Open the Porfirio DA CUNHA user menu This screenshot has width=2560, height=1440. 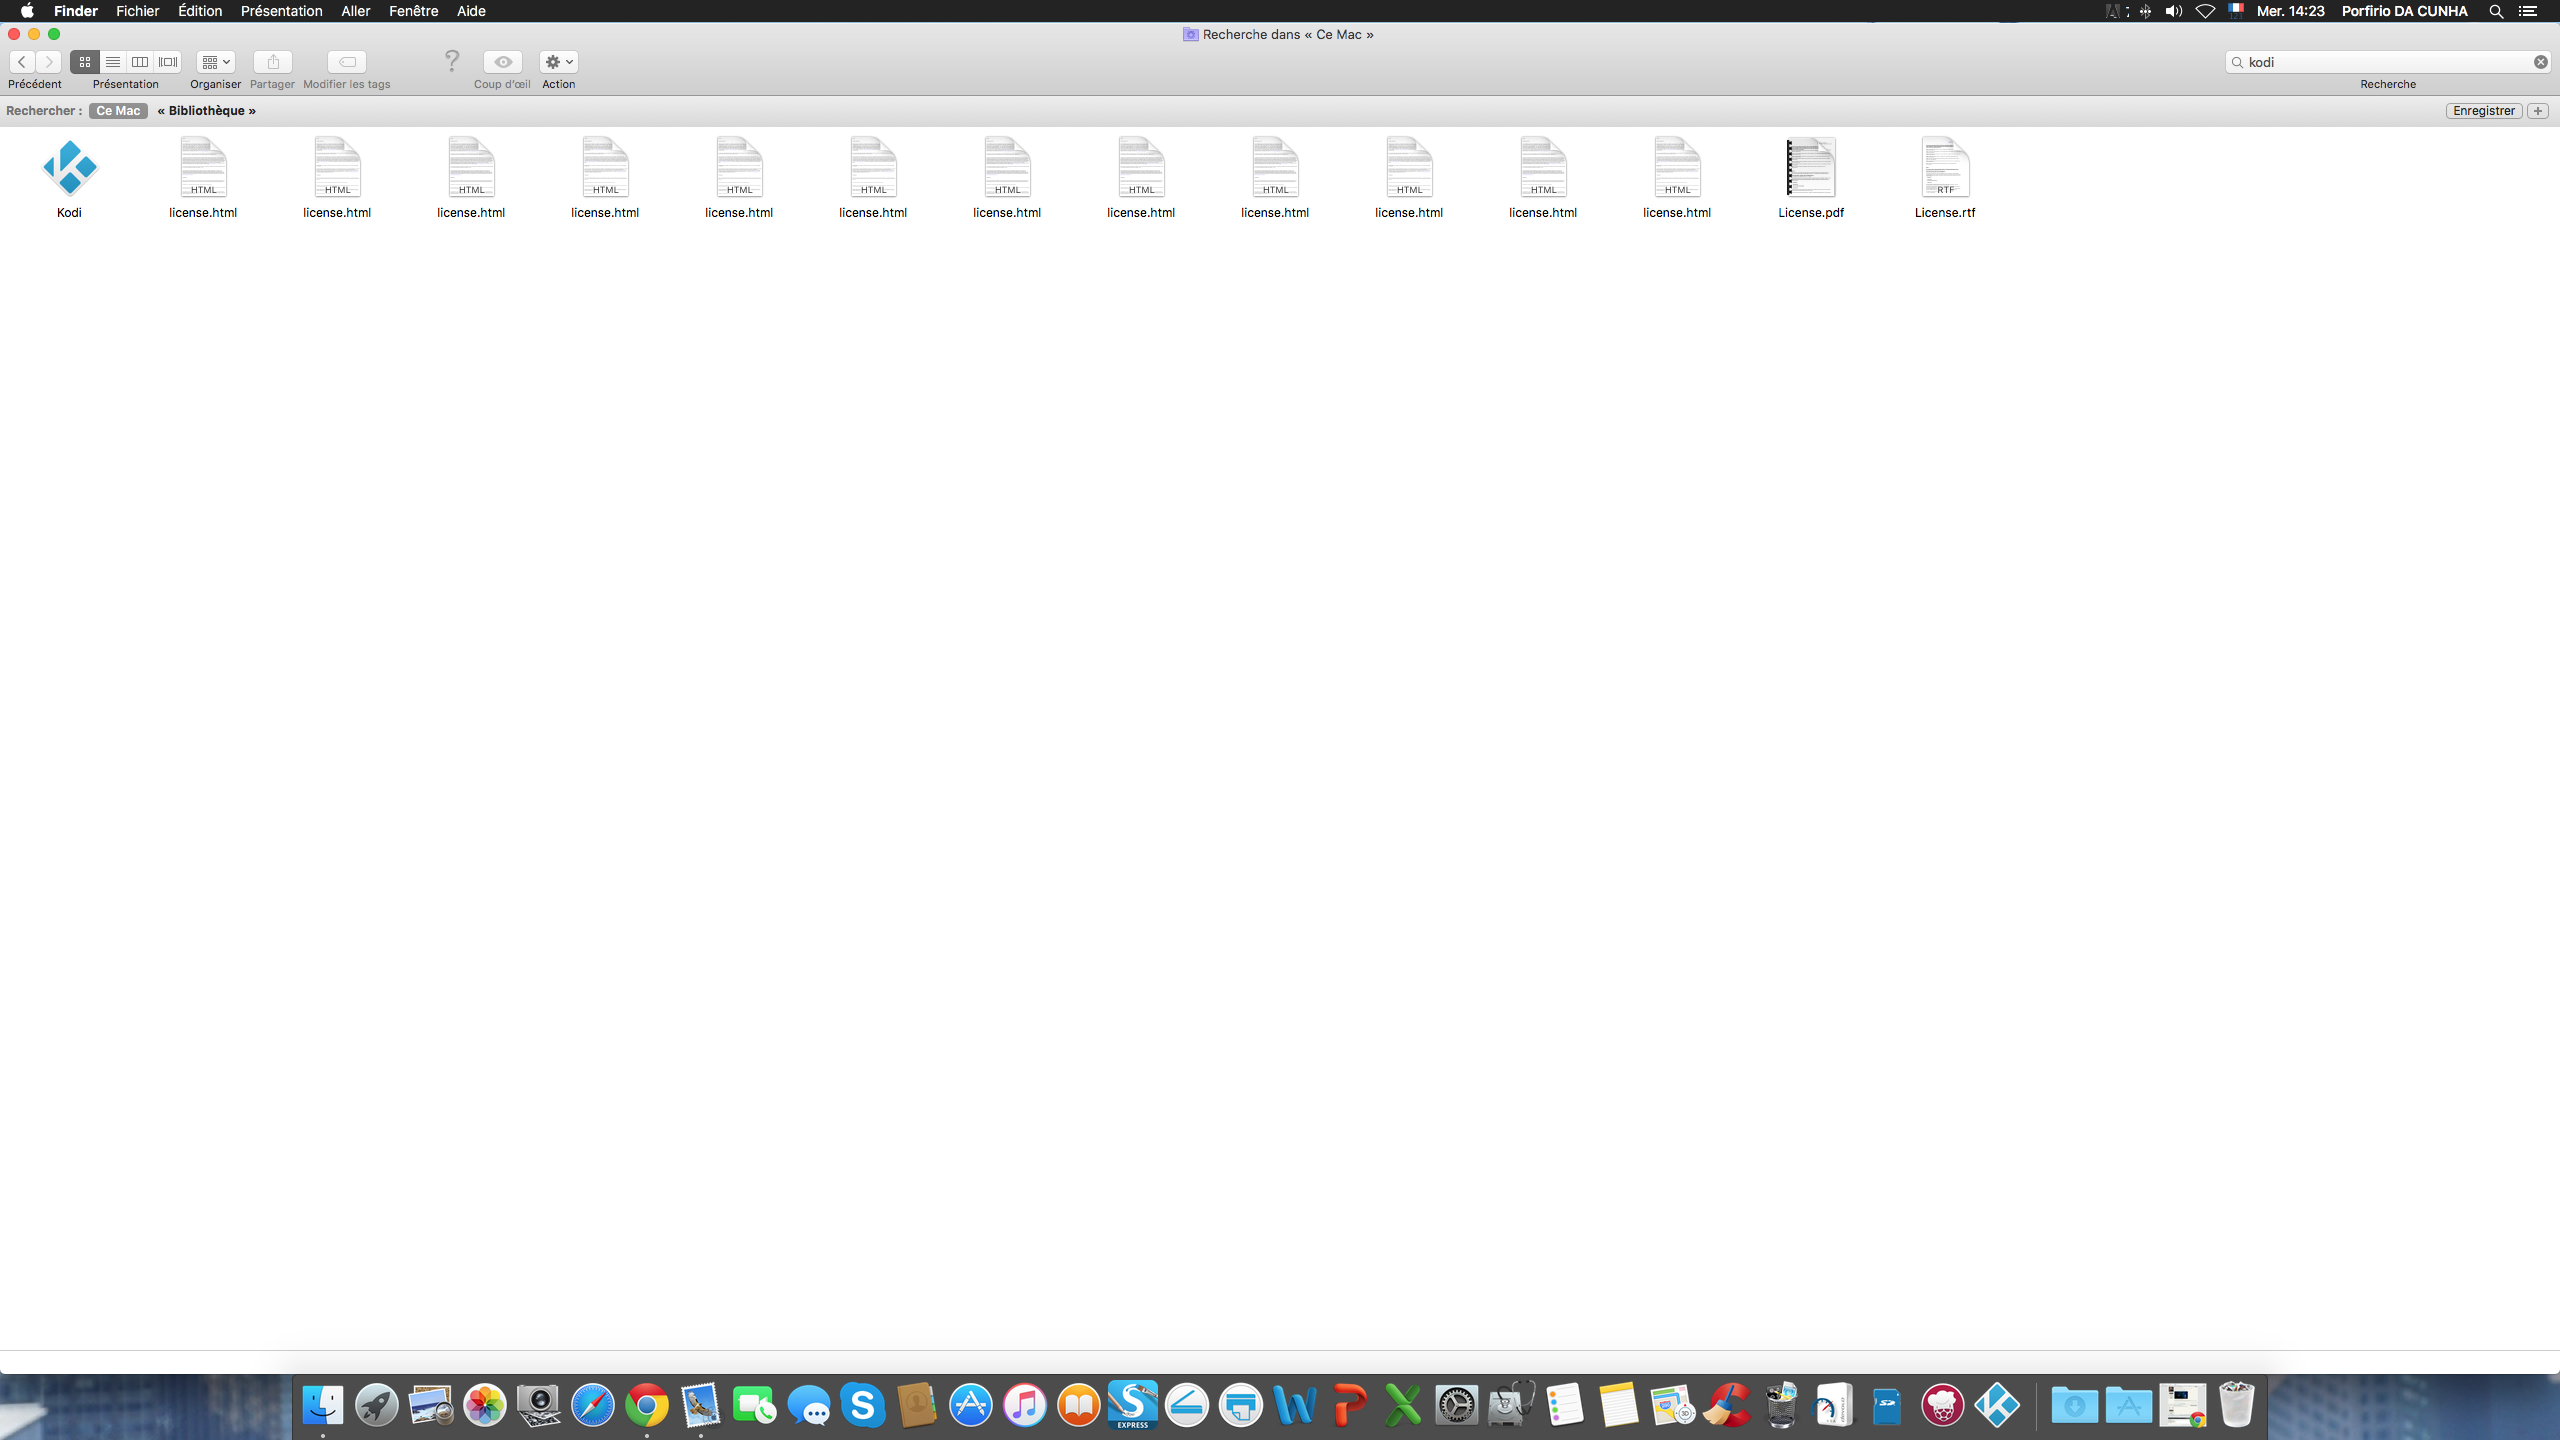point(2405,11)
